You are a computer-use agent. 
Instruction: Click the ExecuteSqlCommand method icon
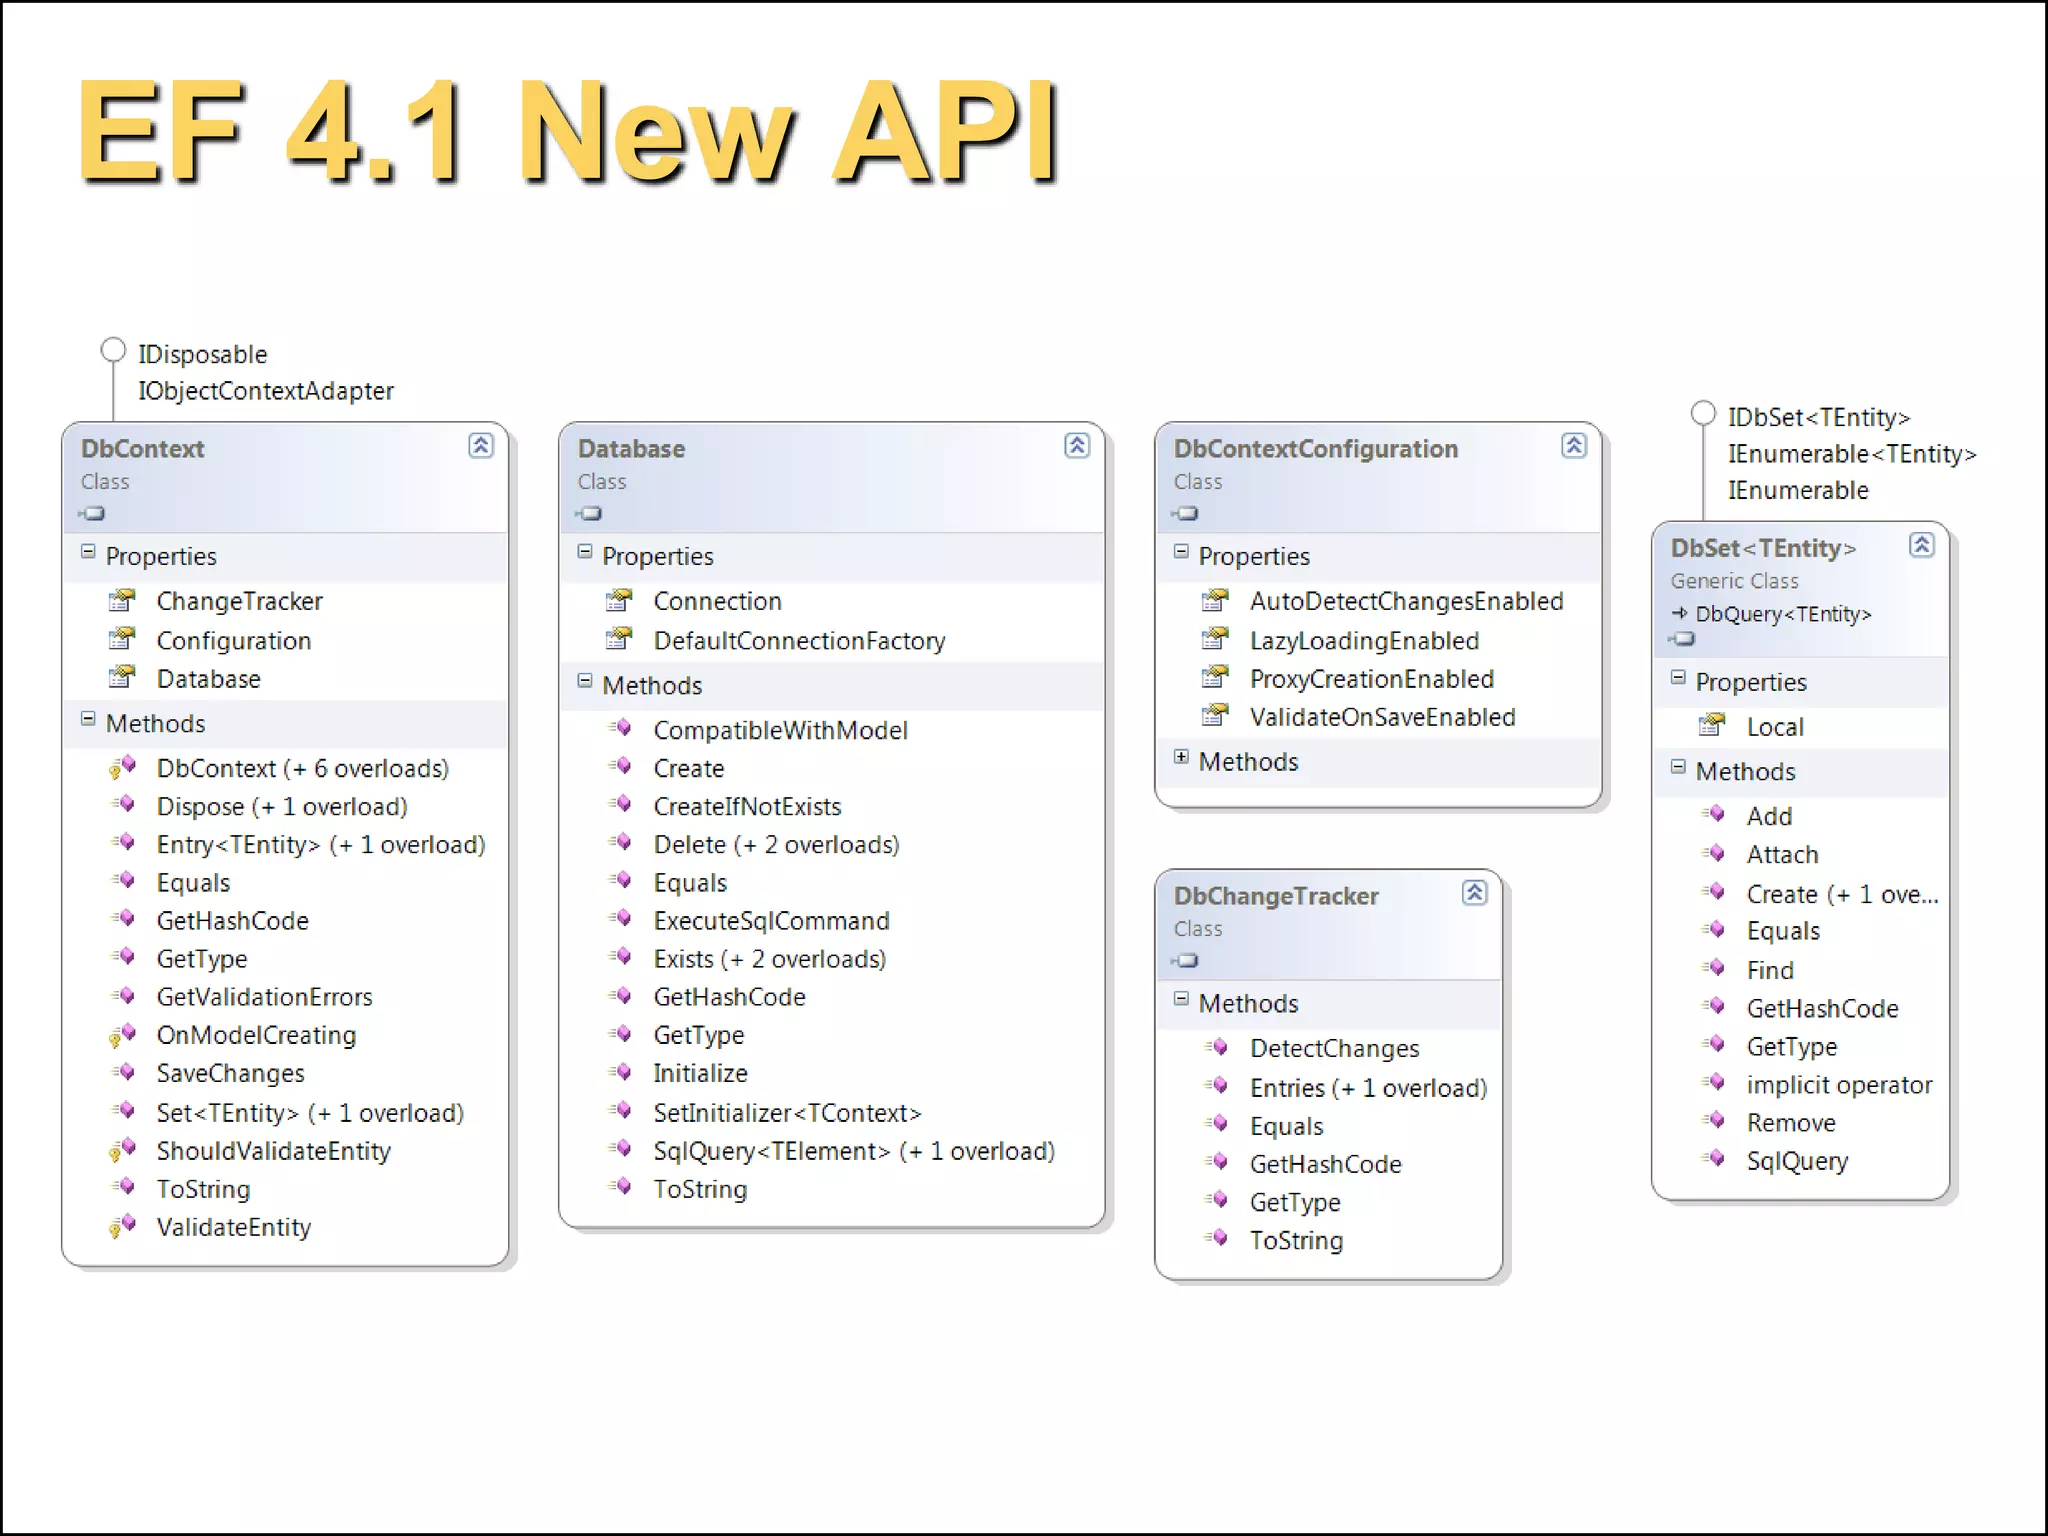point(620,919)
